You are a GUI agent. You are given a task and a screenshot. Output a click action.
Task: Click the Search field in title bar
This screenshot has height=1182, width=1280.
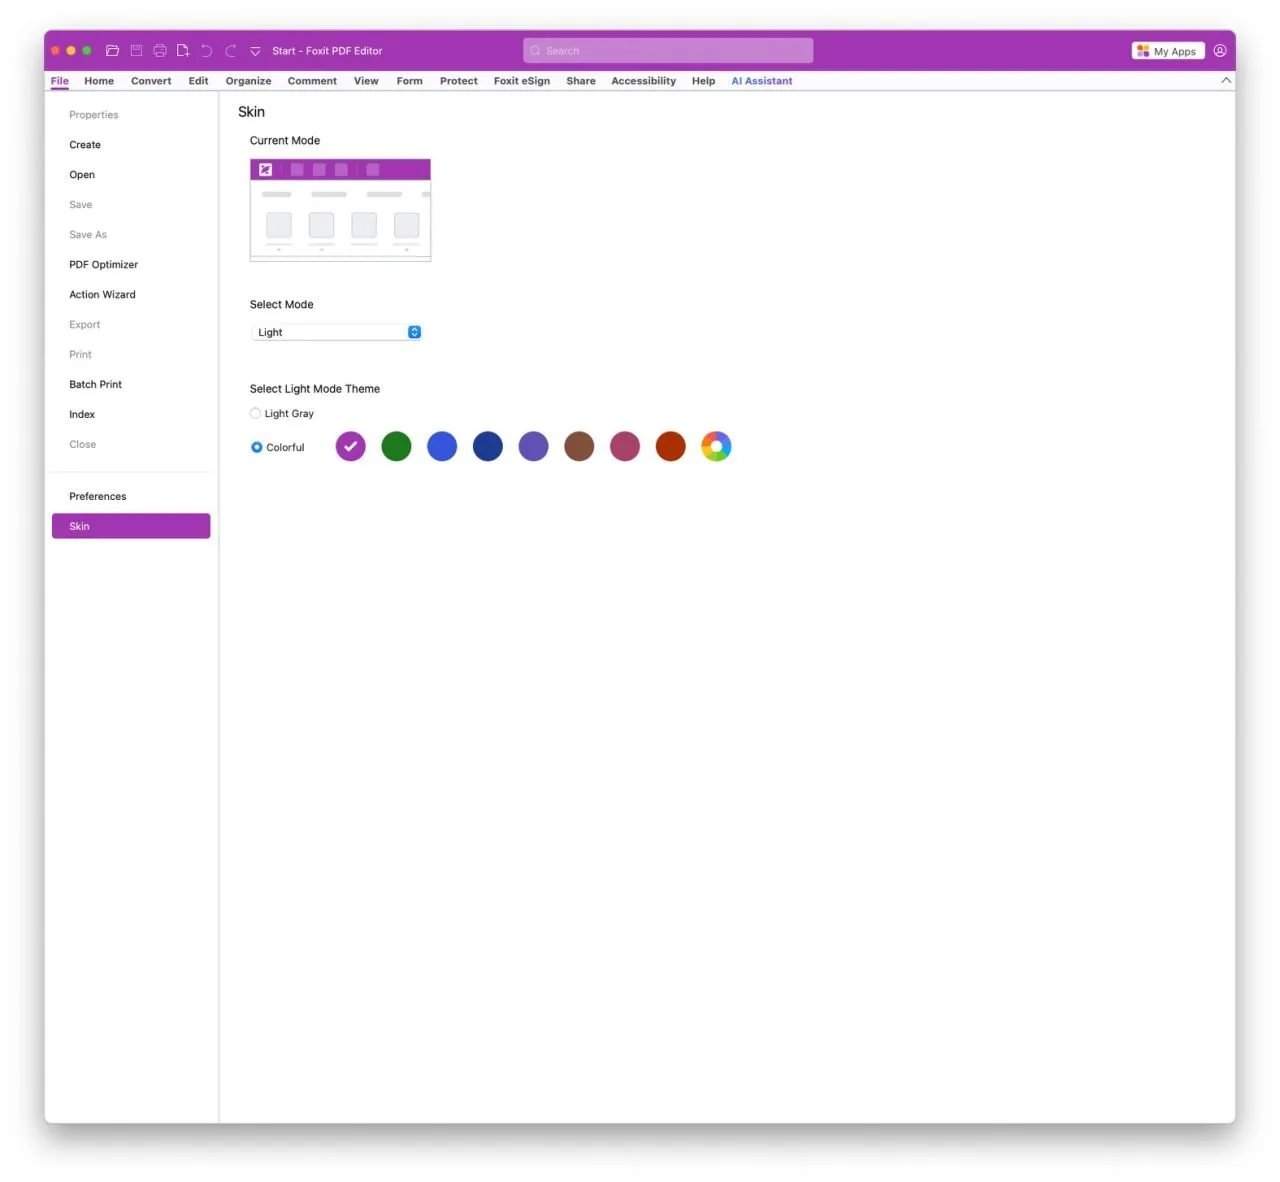click(668, 51)
